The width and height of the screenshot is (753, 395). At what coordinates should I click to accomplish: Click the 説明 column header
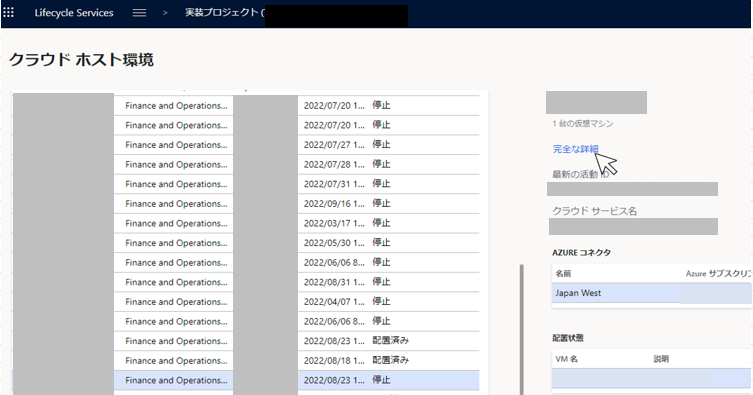[x=661, y=359]
